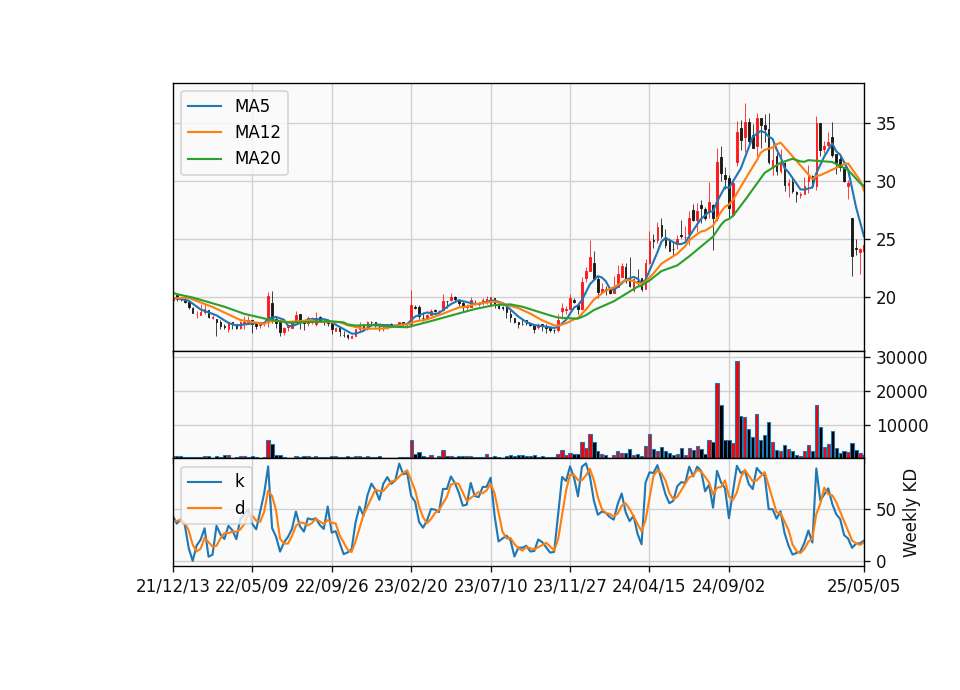
Task: Click the KD axis value 0
Action: 881,561
